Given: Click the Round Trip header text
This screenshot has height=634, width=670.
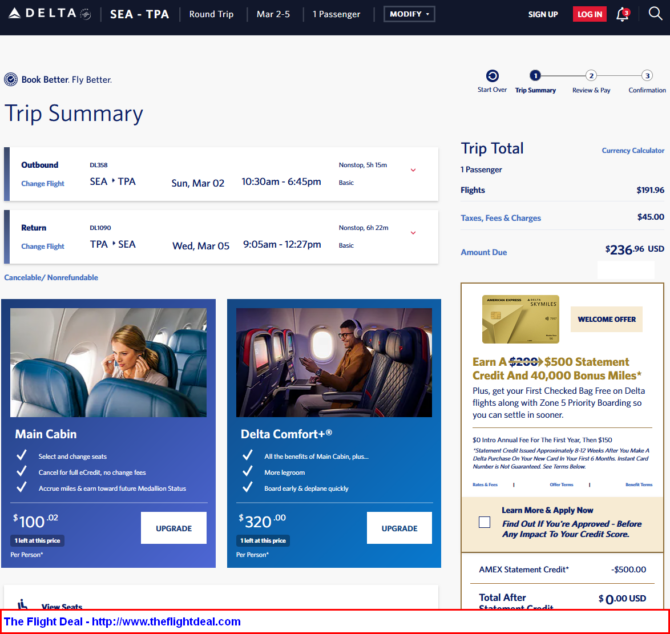Looking at the screenshot, I should [211, 14].
